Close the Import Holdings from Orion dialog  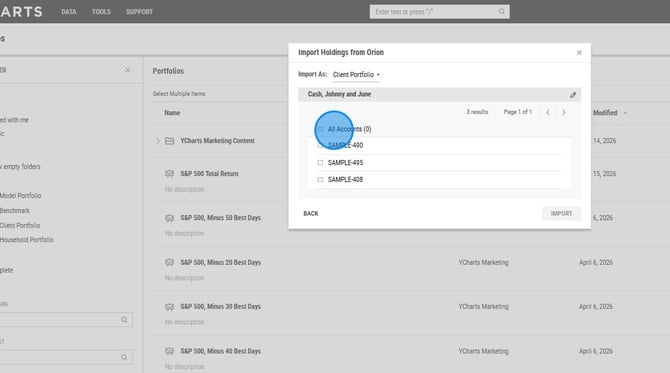click(x=579, y=53)
